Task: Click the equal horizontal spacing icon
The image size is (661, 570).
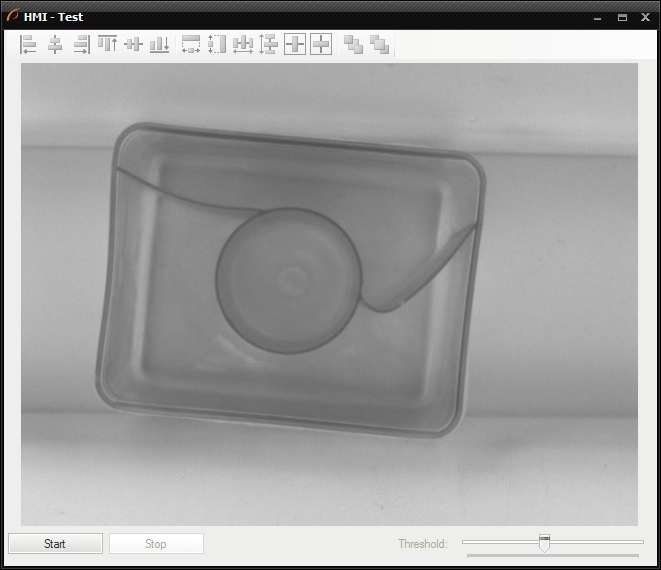Action: [243, 44]
